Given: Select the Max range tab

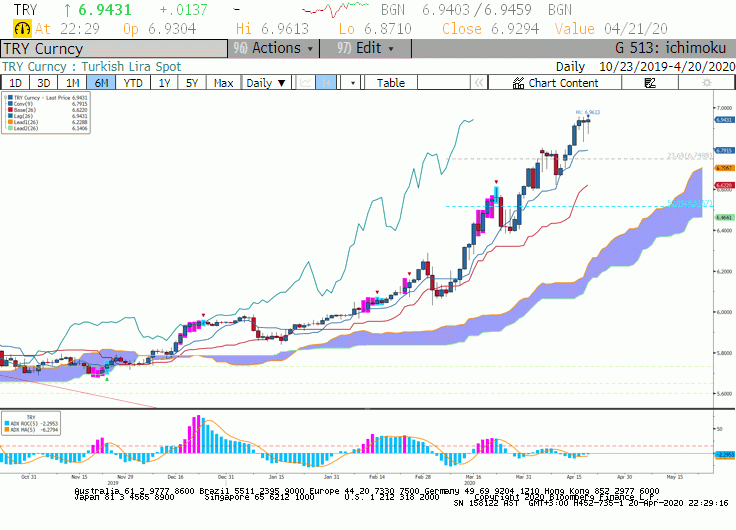Looking at the screenshot, I should pos(223,83).
